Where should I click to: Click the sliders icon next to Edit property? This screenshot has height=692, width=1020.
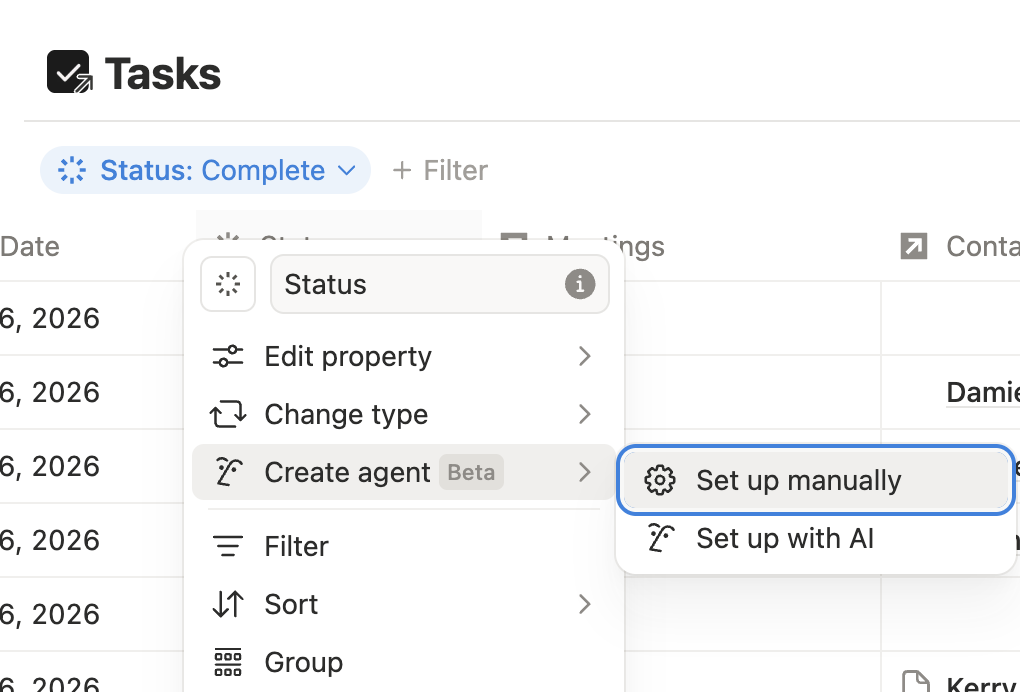click(227, 356)
